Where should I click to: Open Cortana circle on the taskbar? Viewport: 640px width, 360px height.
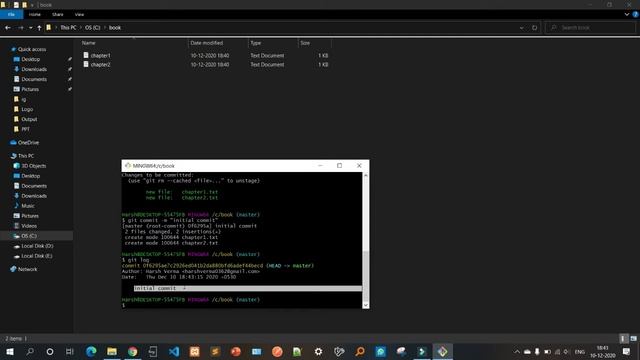tap(50, 351)
